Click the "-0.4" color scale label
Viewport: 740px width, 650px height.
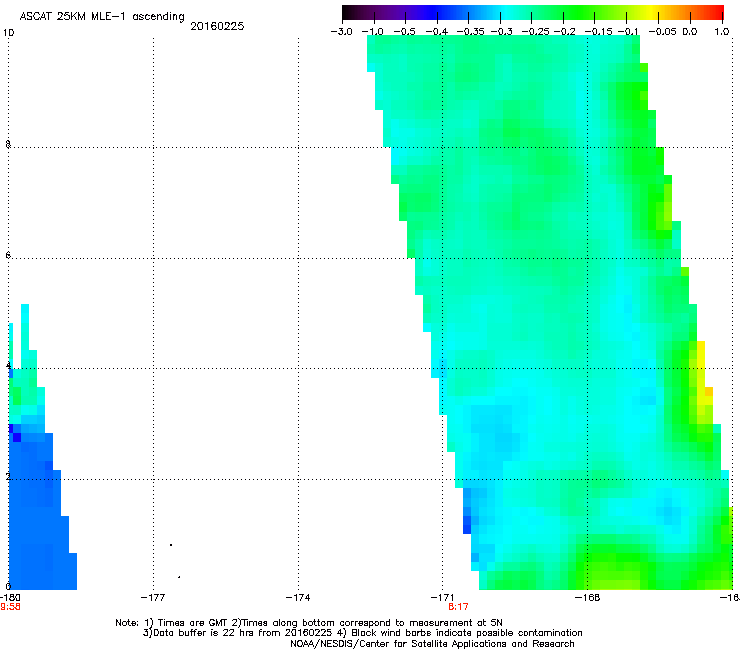(x=437, y=32)
